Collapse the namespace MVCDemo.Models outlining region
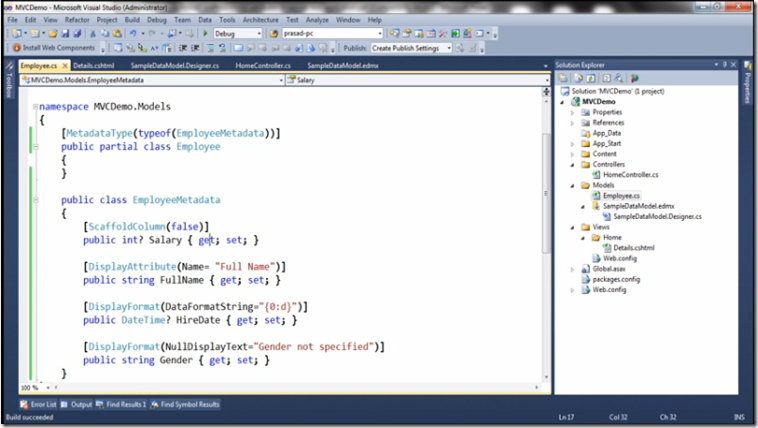This screenshot has height=428, width=758. click(x=35, y=106)
